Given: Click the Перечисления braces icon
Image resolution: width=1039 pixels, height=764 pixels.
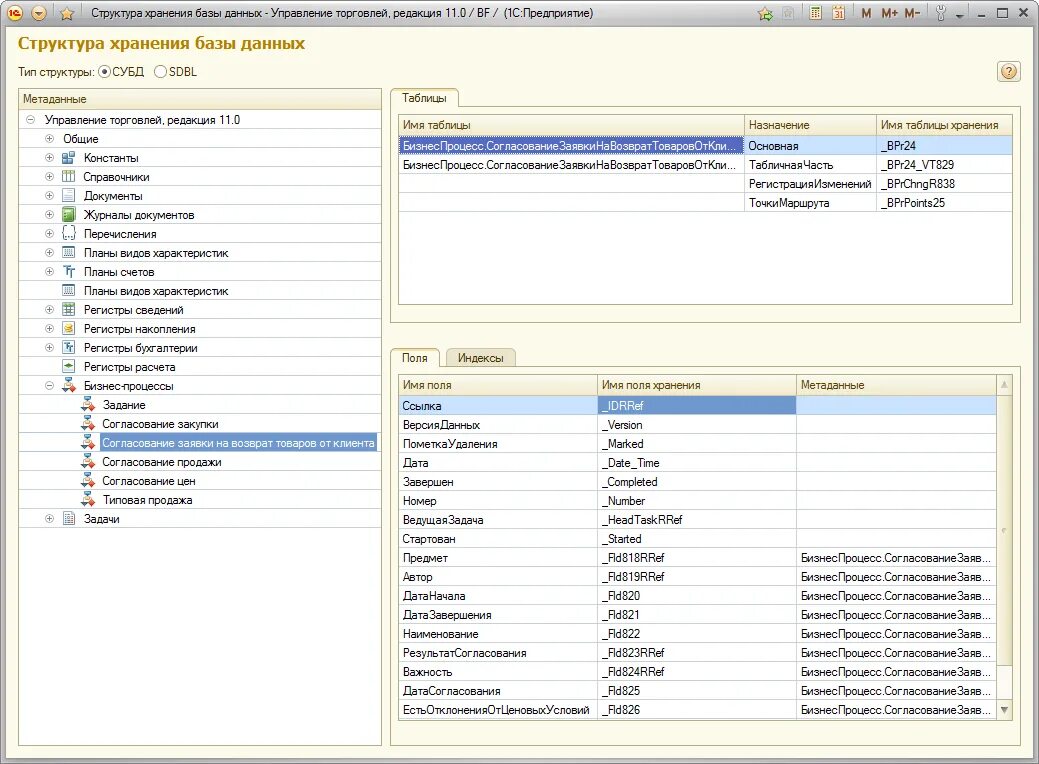Looking at the screenshot, I should pos(68,234).
